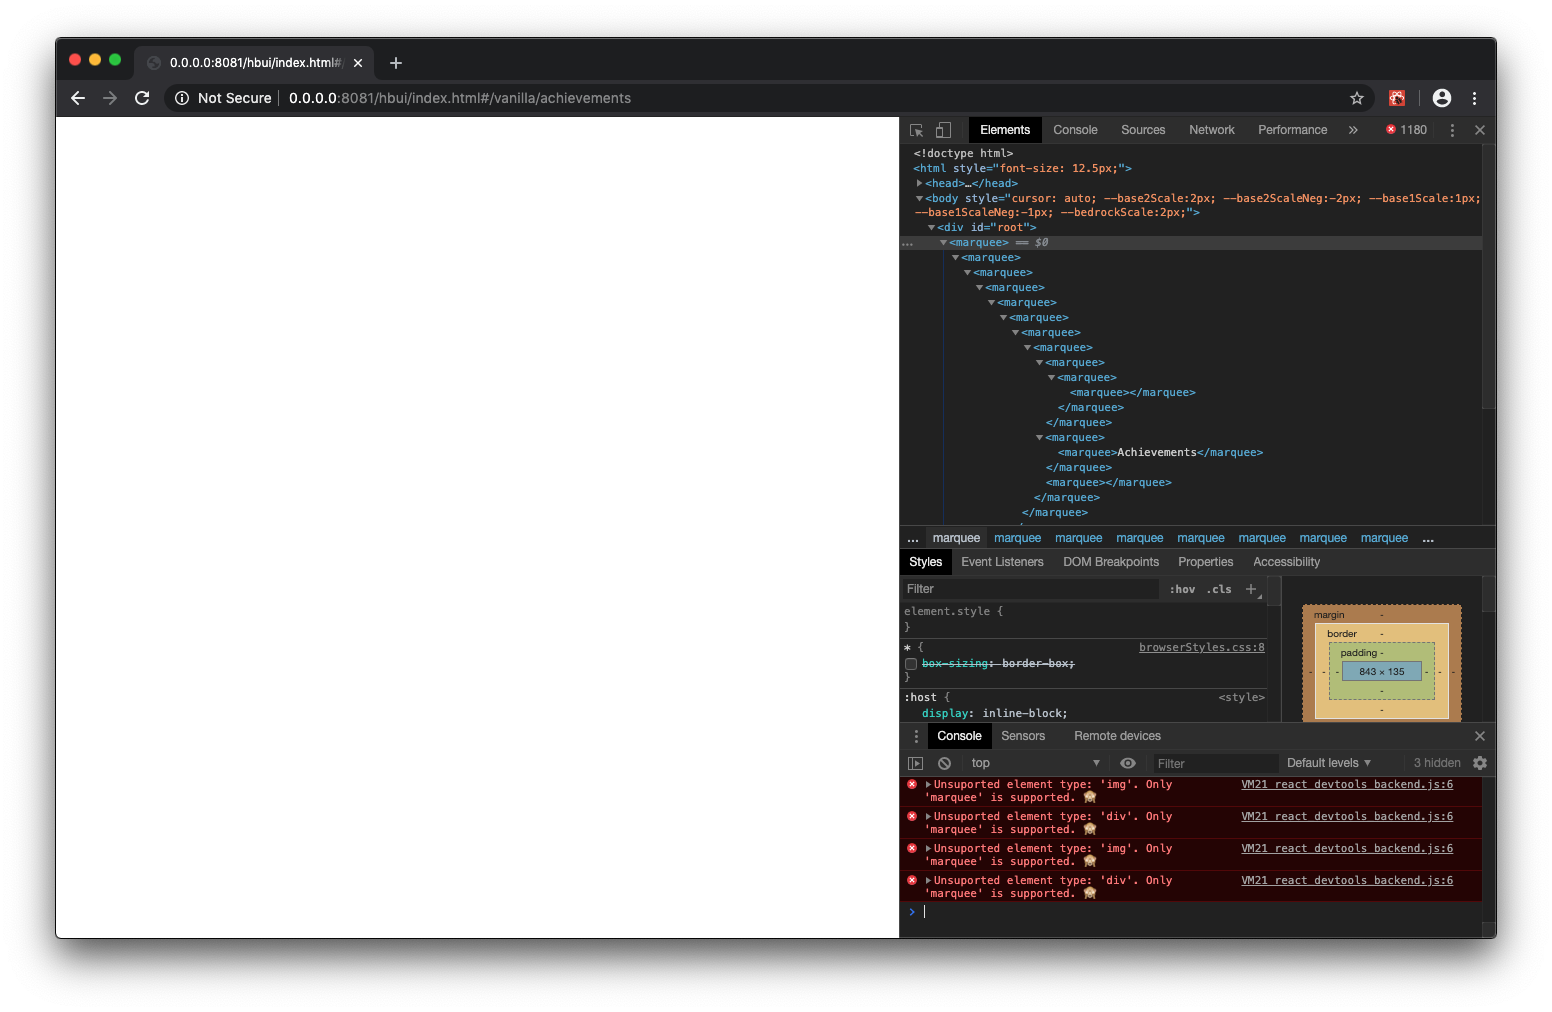
Task: Click the address bar URL
Action: pyautogui.click(x=460, y=98)
